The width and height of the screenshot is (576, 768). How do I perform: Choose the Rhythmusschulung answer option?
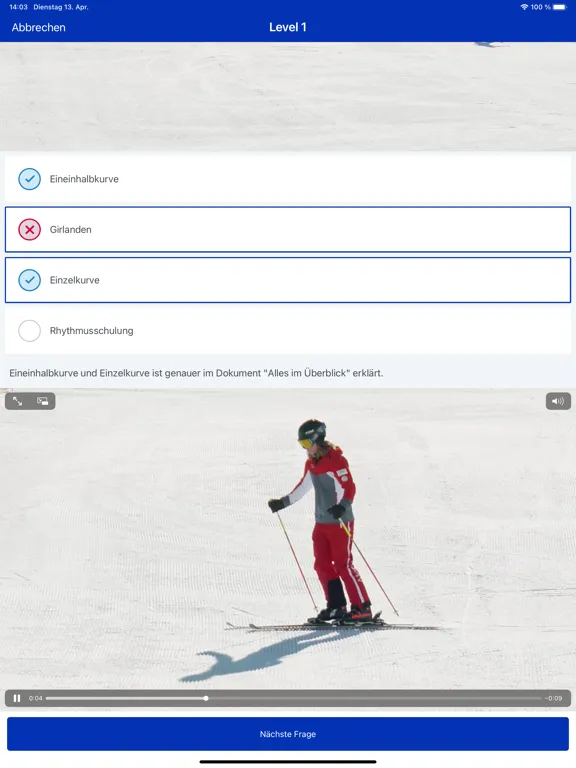(x=288, y=331)
